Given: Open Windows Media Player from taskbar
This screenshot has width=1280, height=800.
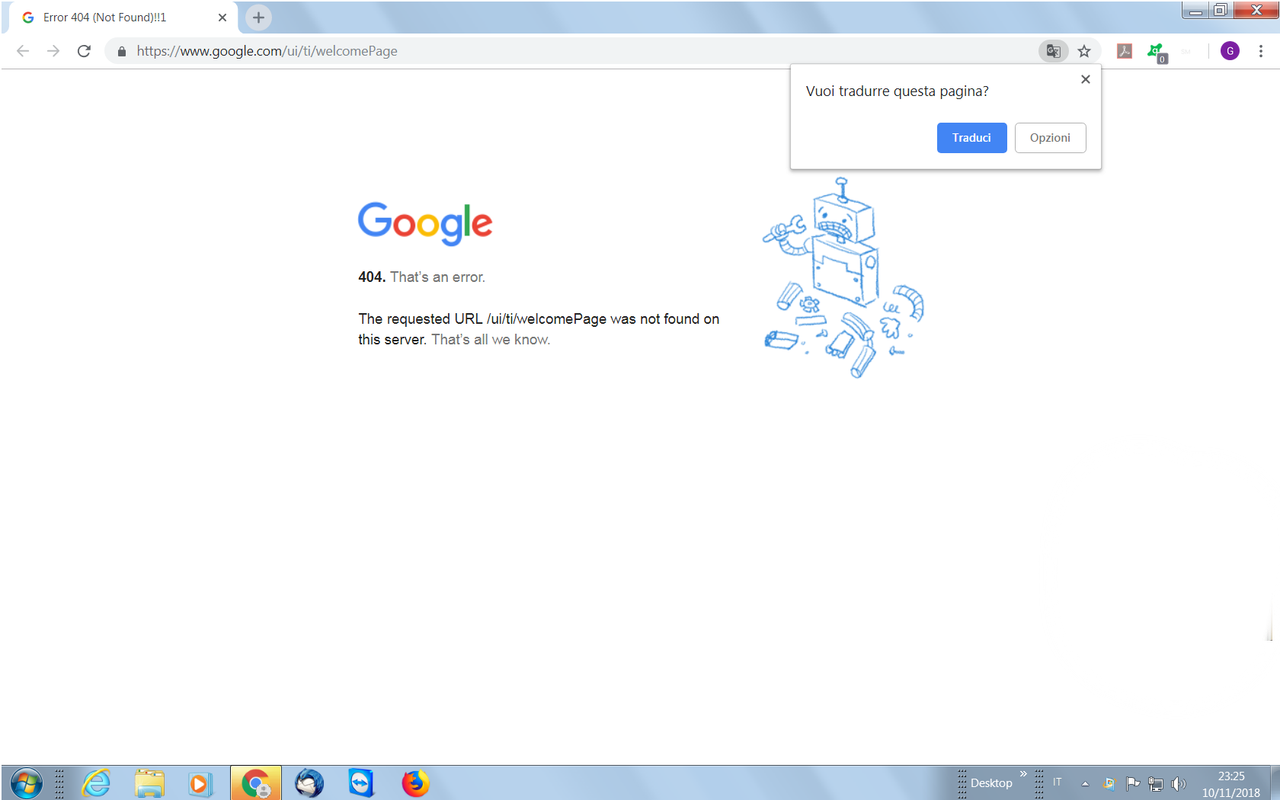Looking at the screenshot, I should [x=201, y=783].
